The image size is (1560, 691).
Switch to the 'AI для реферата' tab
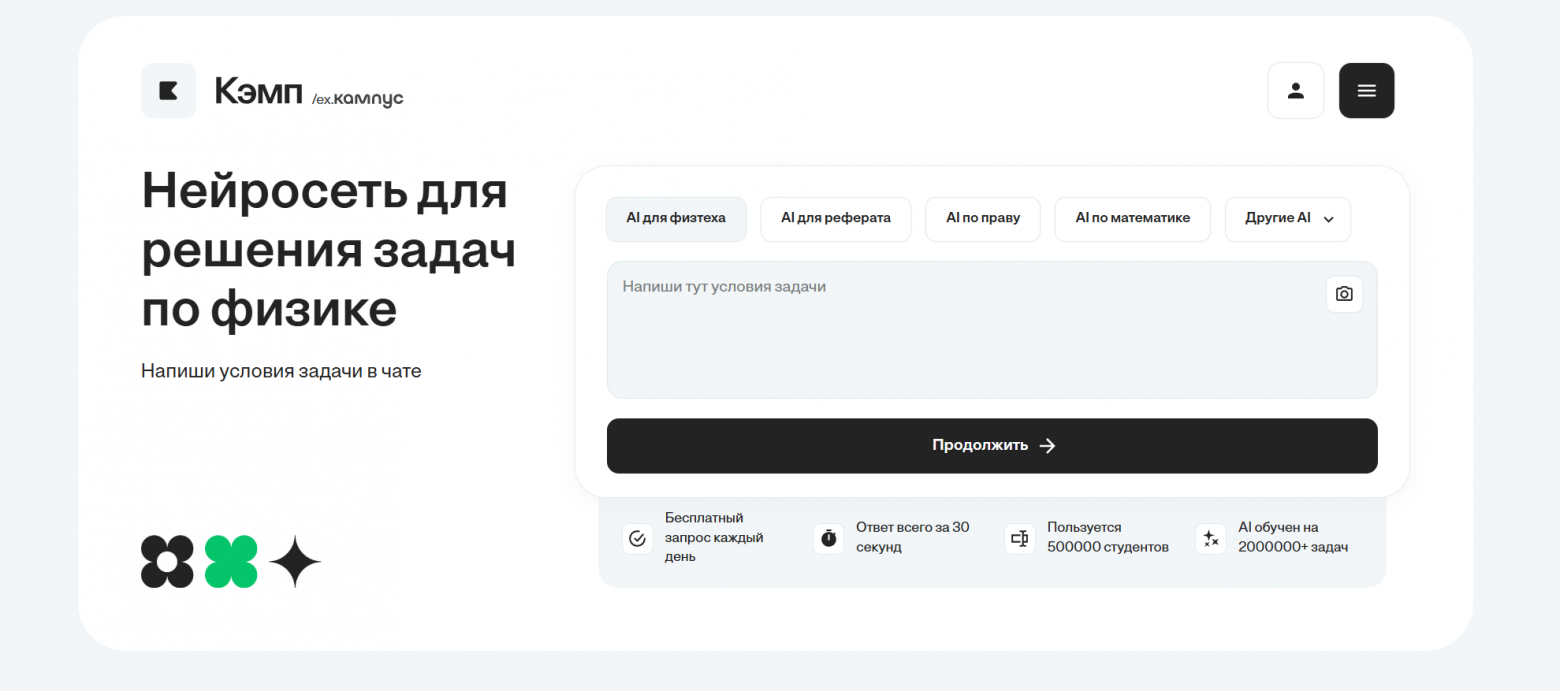(x=835, y=219)
